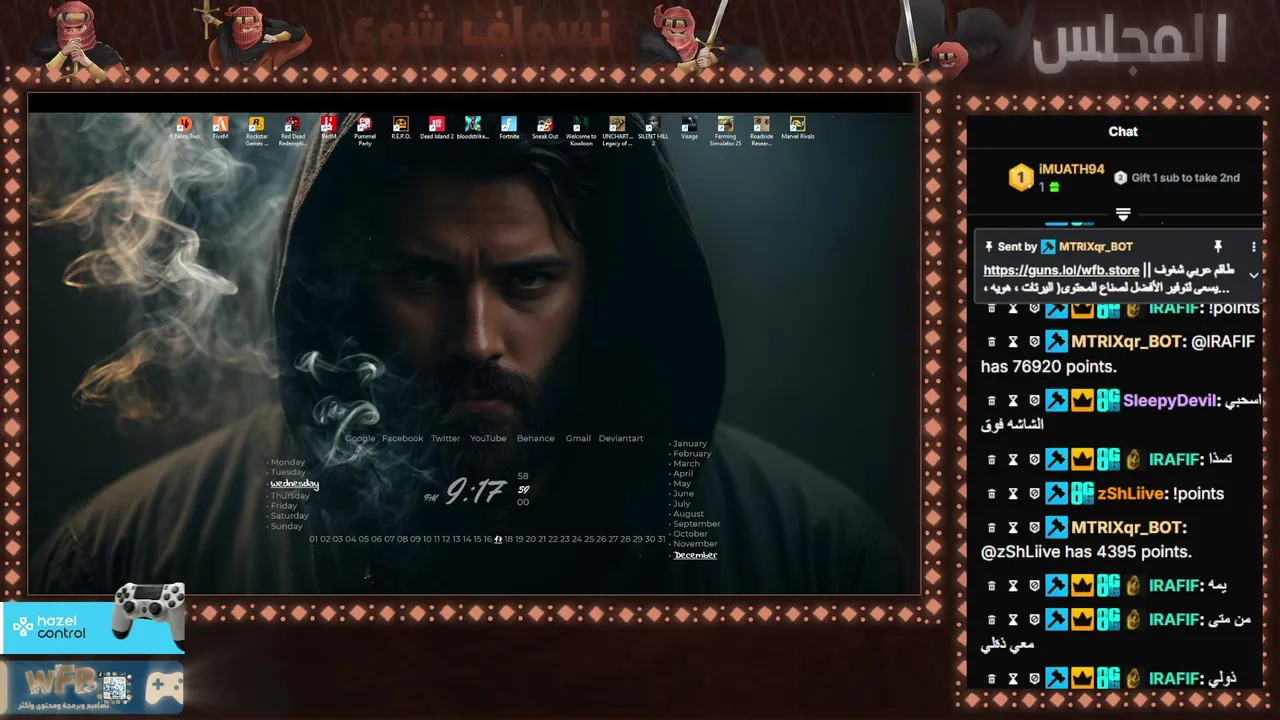Screen dimensions: 1280x720
Task: Timeout zShLiive using the hourglass icon
Action: [1013, 494]
